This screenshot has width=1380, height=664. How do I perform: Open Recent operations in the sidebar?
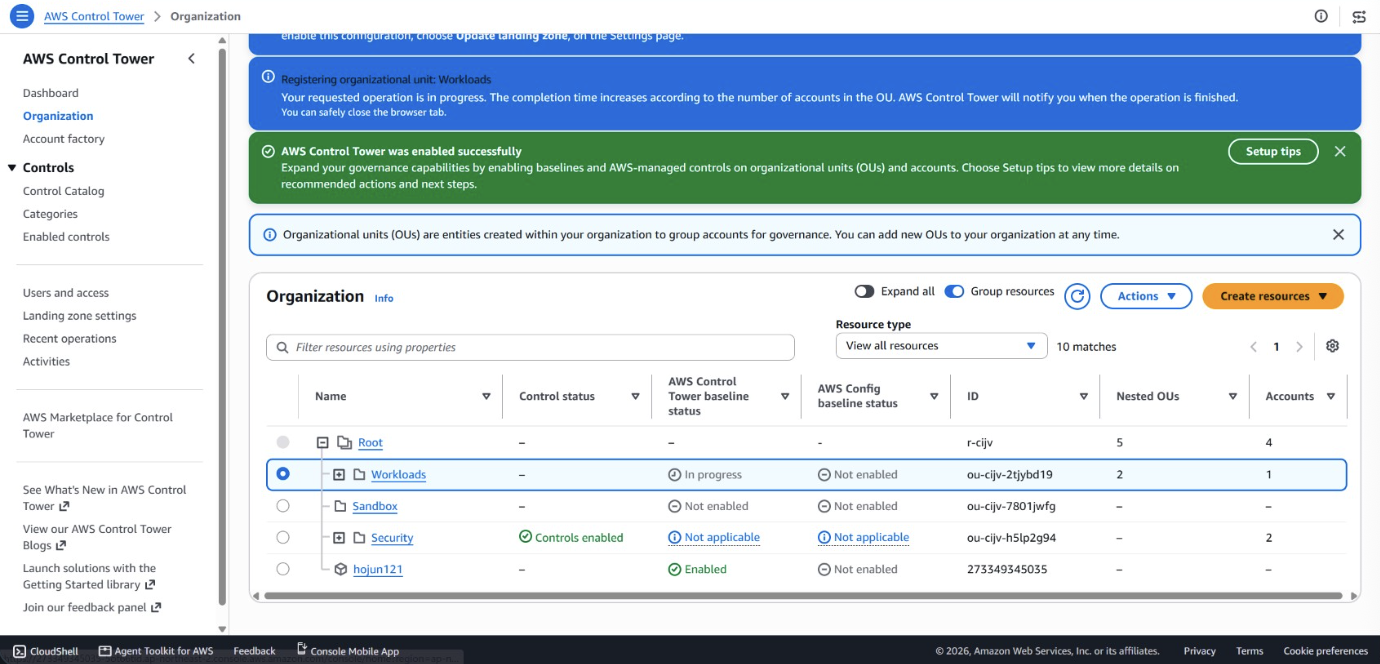[x=70, y=339]
